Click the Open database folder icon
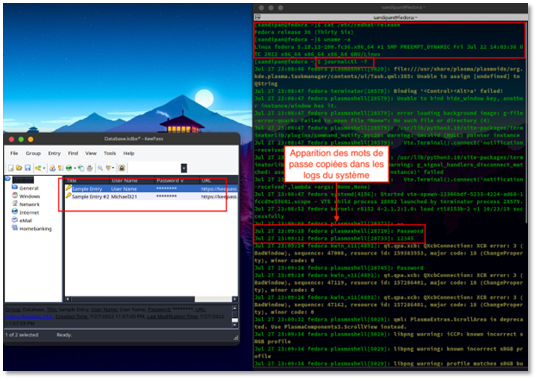This screenshot has width=538, height=381. [19, 168]
